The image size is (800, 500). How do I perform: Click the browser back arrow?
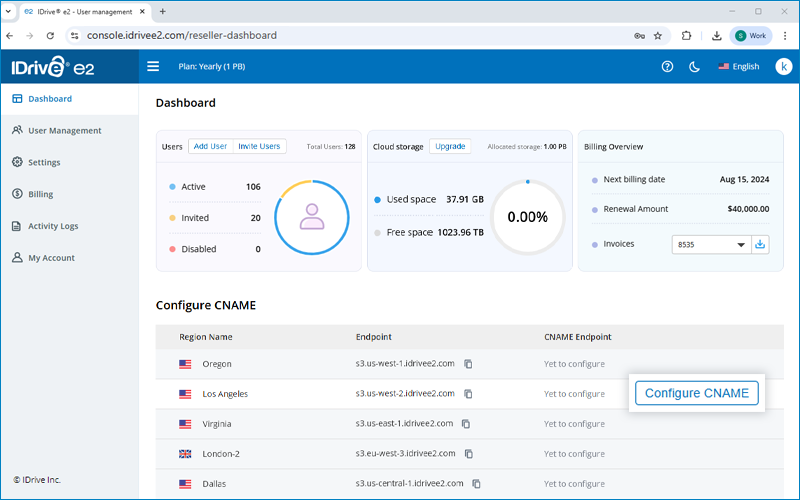pyautogui.click(x=10, y=36)
